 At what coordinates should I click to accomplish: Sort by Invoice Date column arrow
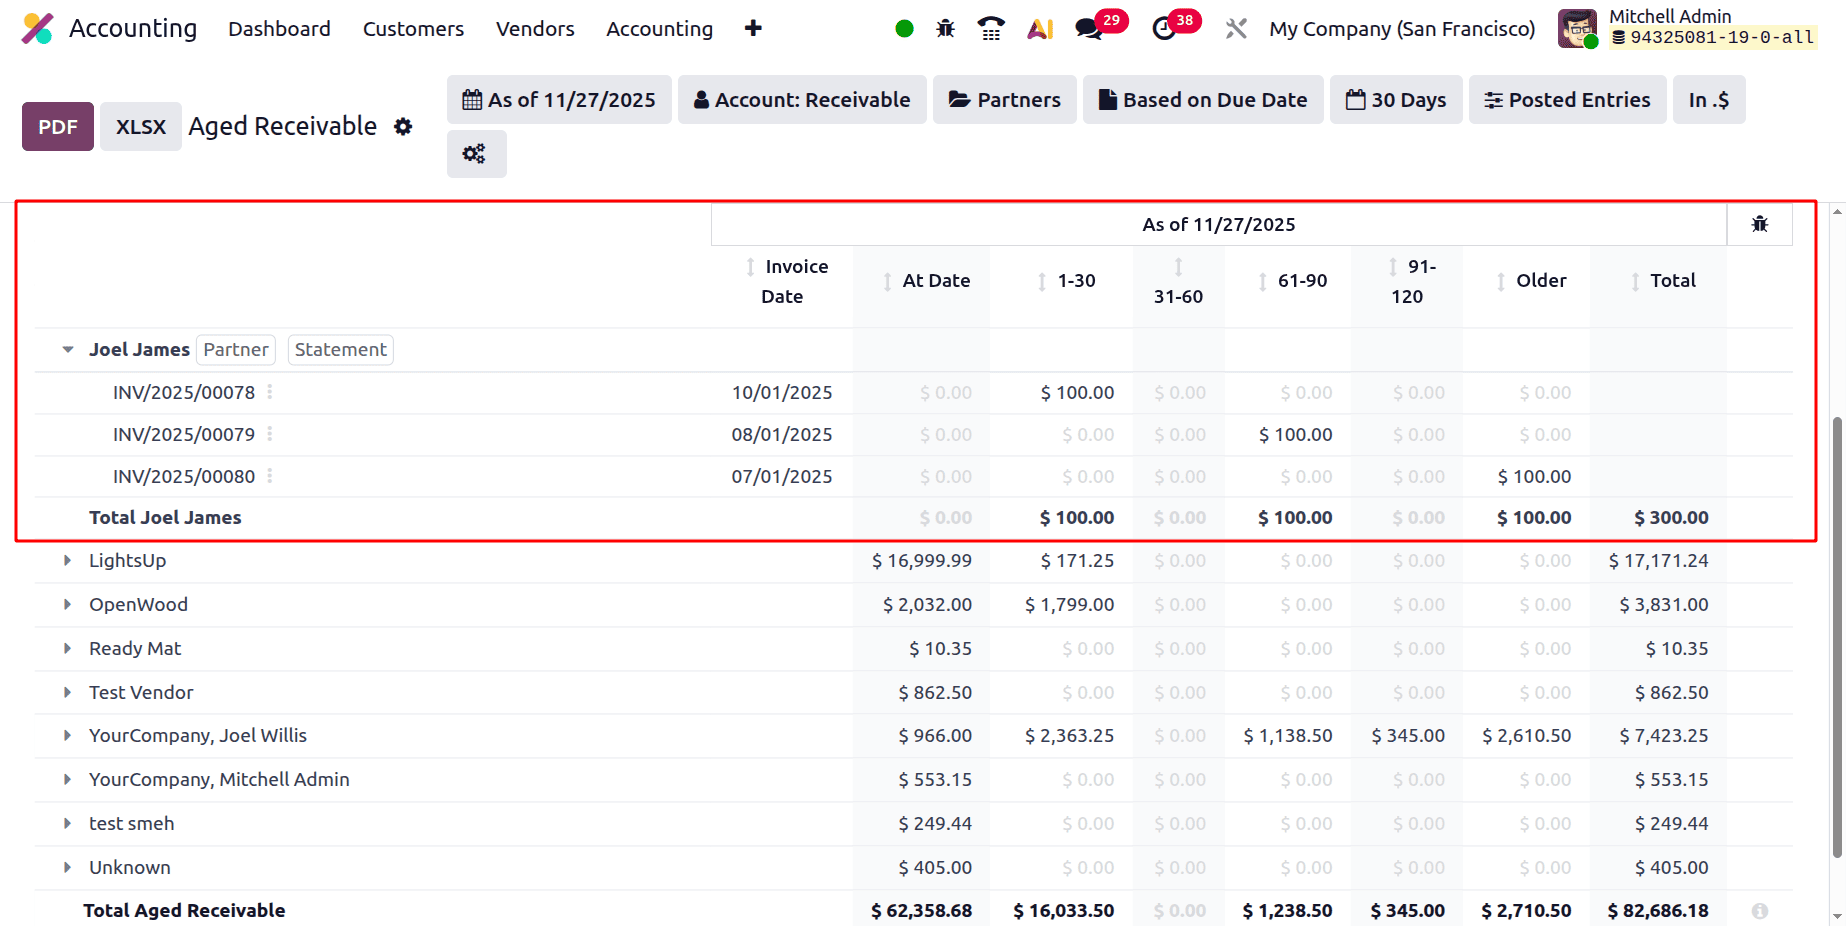pyautogui.click(x=750, y=267)
